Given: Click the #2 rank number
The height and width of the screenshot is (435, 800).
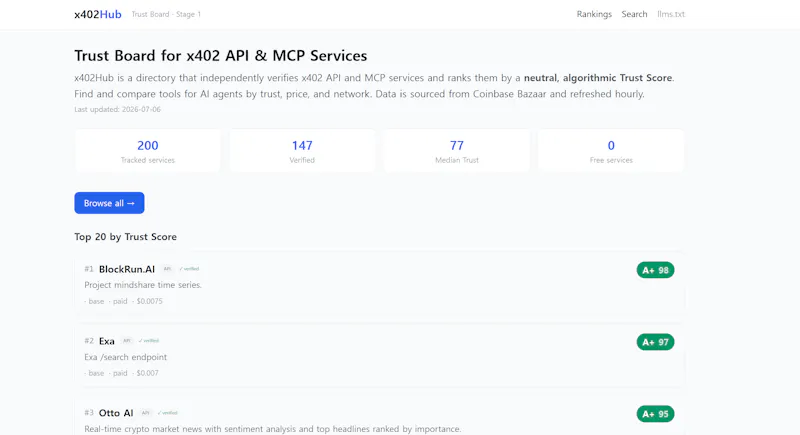Looking at the screenshot, I should point(89,341).
